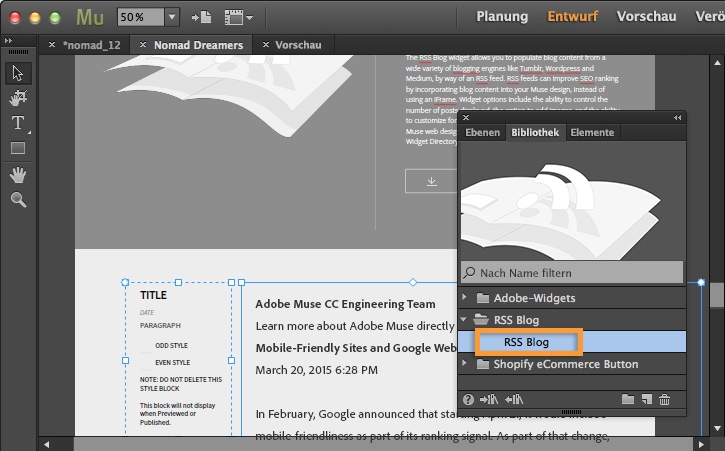The height and width of the screenshot is (451, 725).
Task: Close the *nomad_12 tab
Action: pos(52,44)
